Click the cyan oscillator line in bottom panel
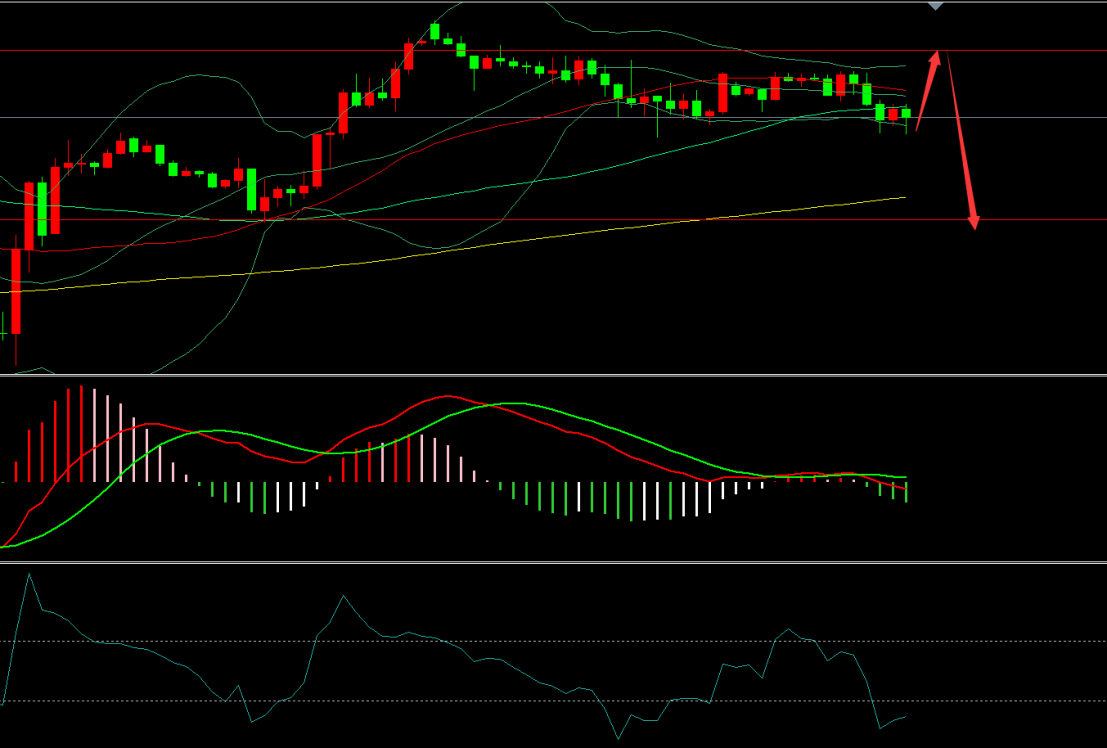The height and width of the screenshot is (748, 1107). pos(452,643)
